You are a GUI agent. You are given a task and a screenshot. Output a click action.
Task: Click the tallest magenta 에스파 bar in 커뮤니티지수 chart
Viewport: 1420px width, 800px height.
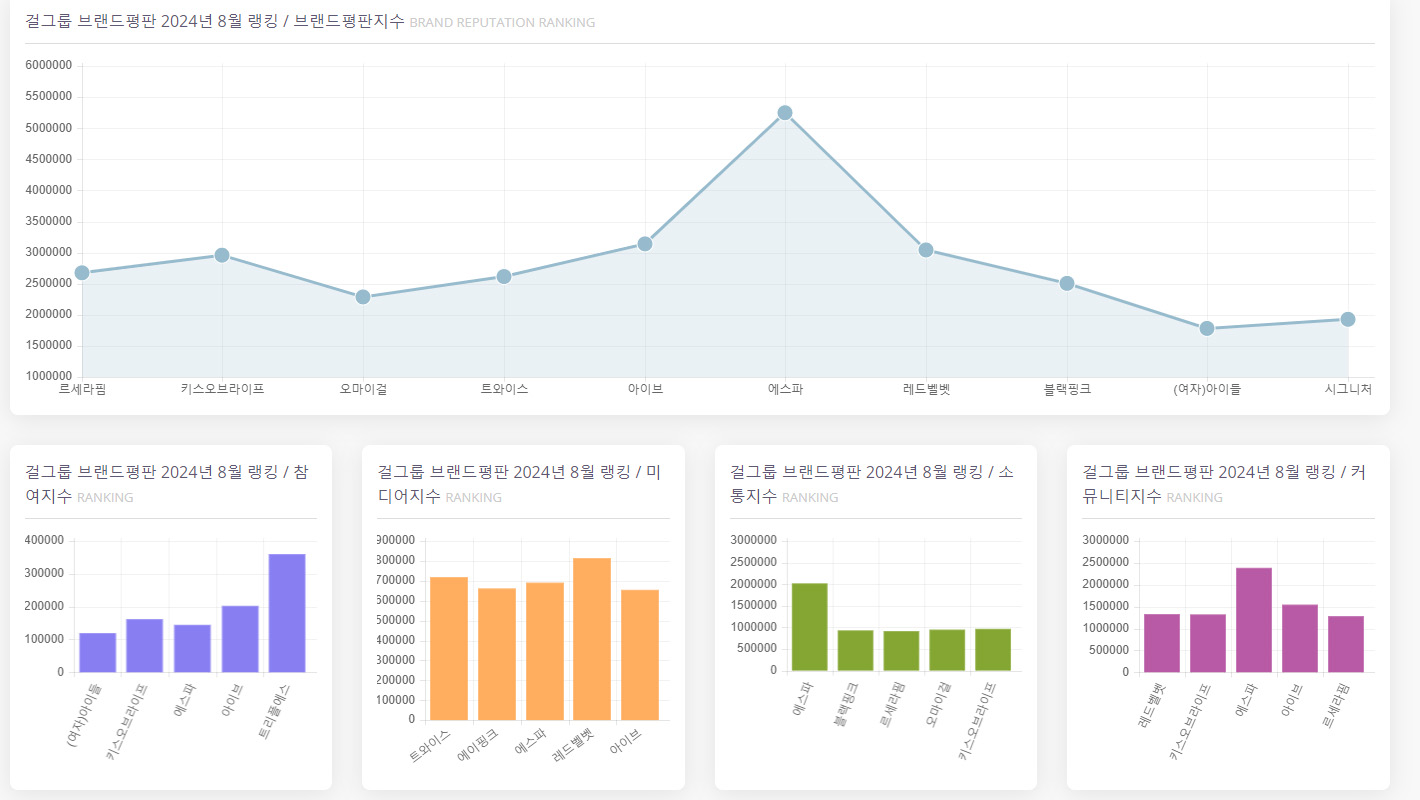[x=1254, y=620]
